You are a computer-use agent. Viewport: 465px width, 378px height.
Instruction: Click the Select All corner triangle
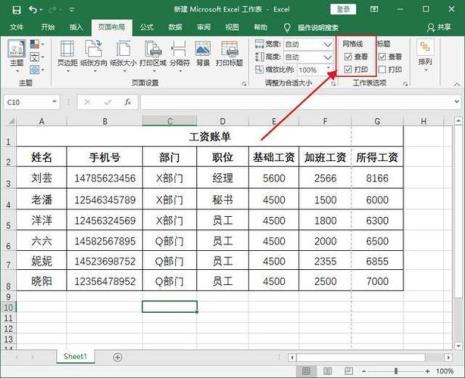pyautogui.click(x=11, y=121)
